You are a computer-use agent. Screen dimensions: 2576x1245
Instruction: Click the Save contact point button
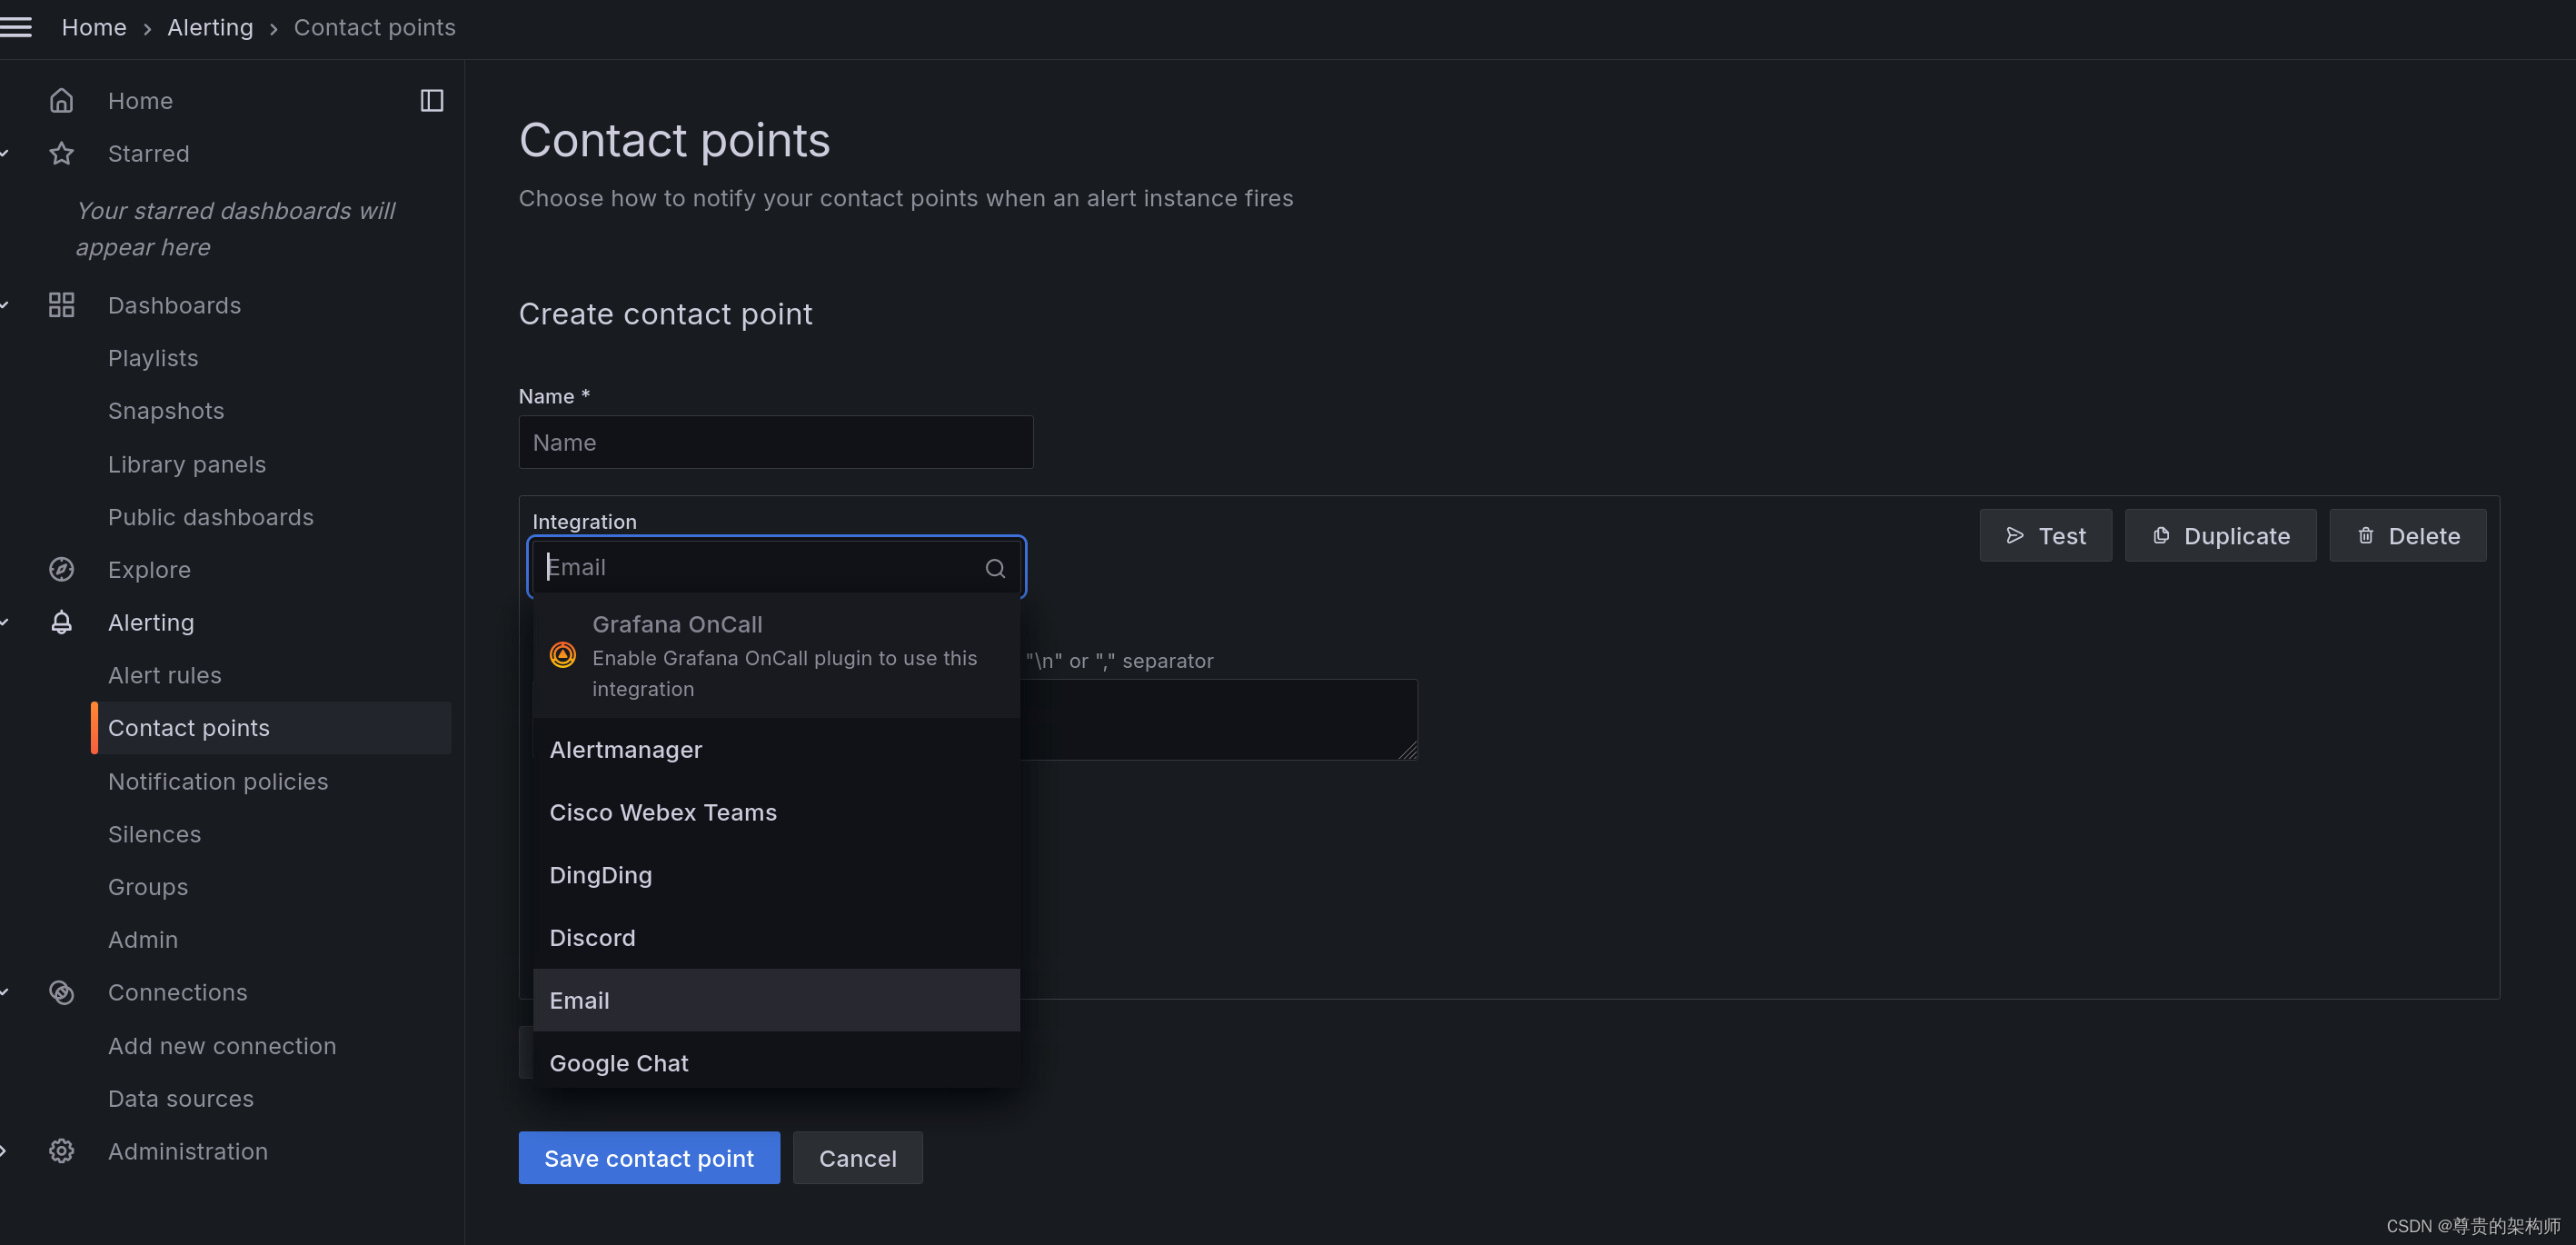(x=648, y=1157)
